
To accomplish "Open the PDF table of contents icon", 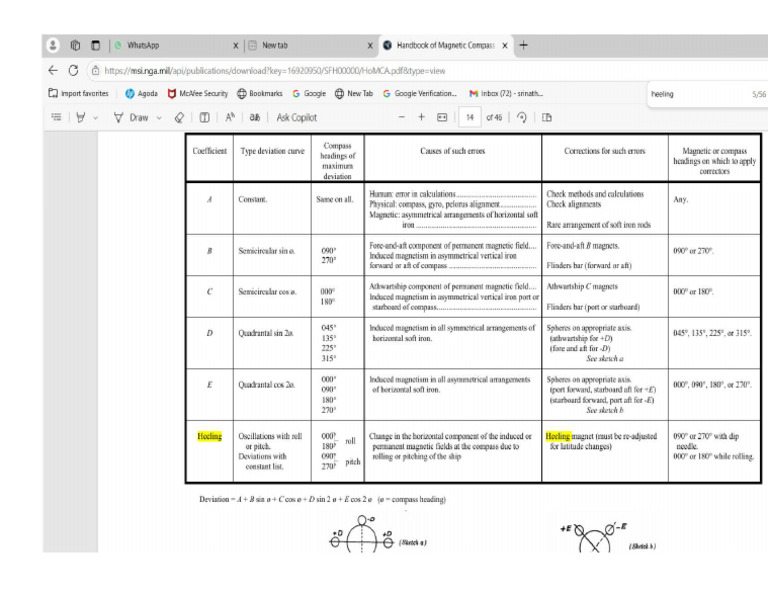I will 56,117.
